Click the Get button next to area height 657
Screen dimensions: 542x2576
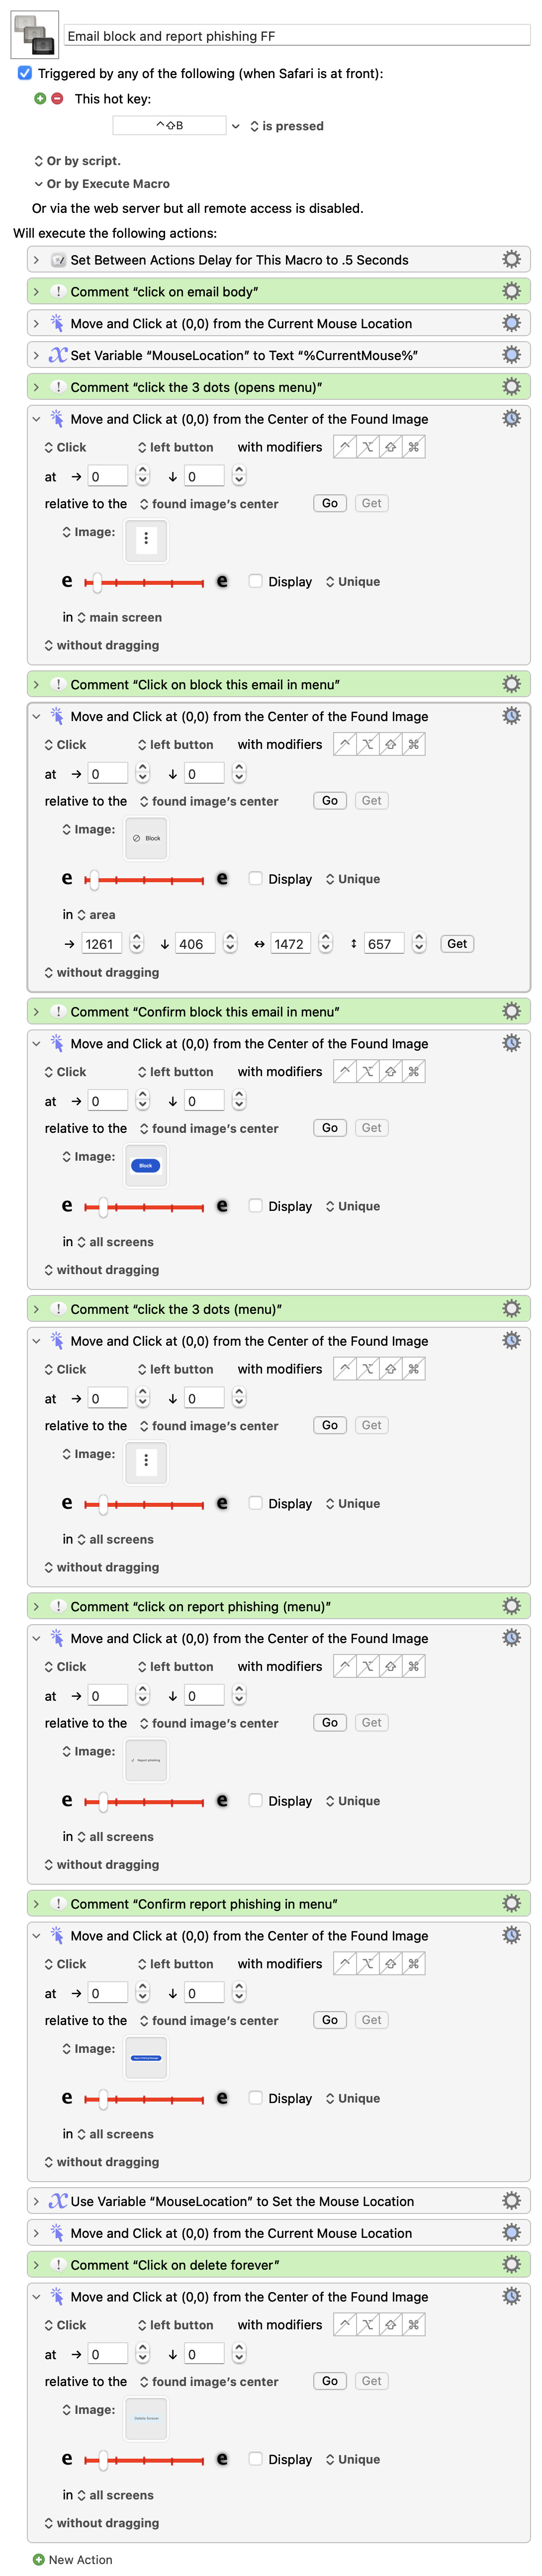click(x=457, y=944)
